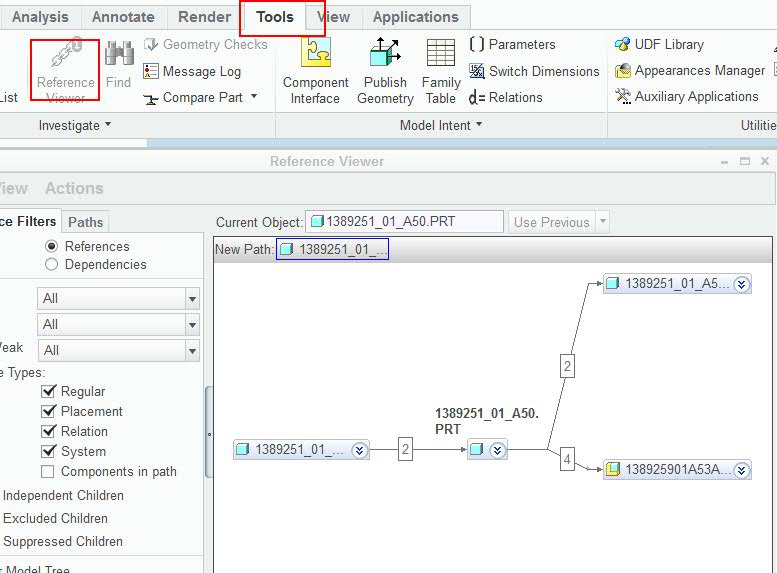Click Independent Children option
The width and height of the screenshot is (777, 573).
click(x=62, y=496)
